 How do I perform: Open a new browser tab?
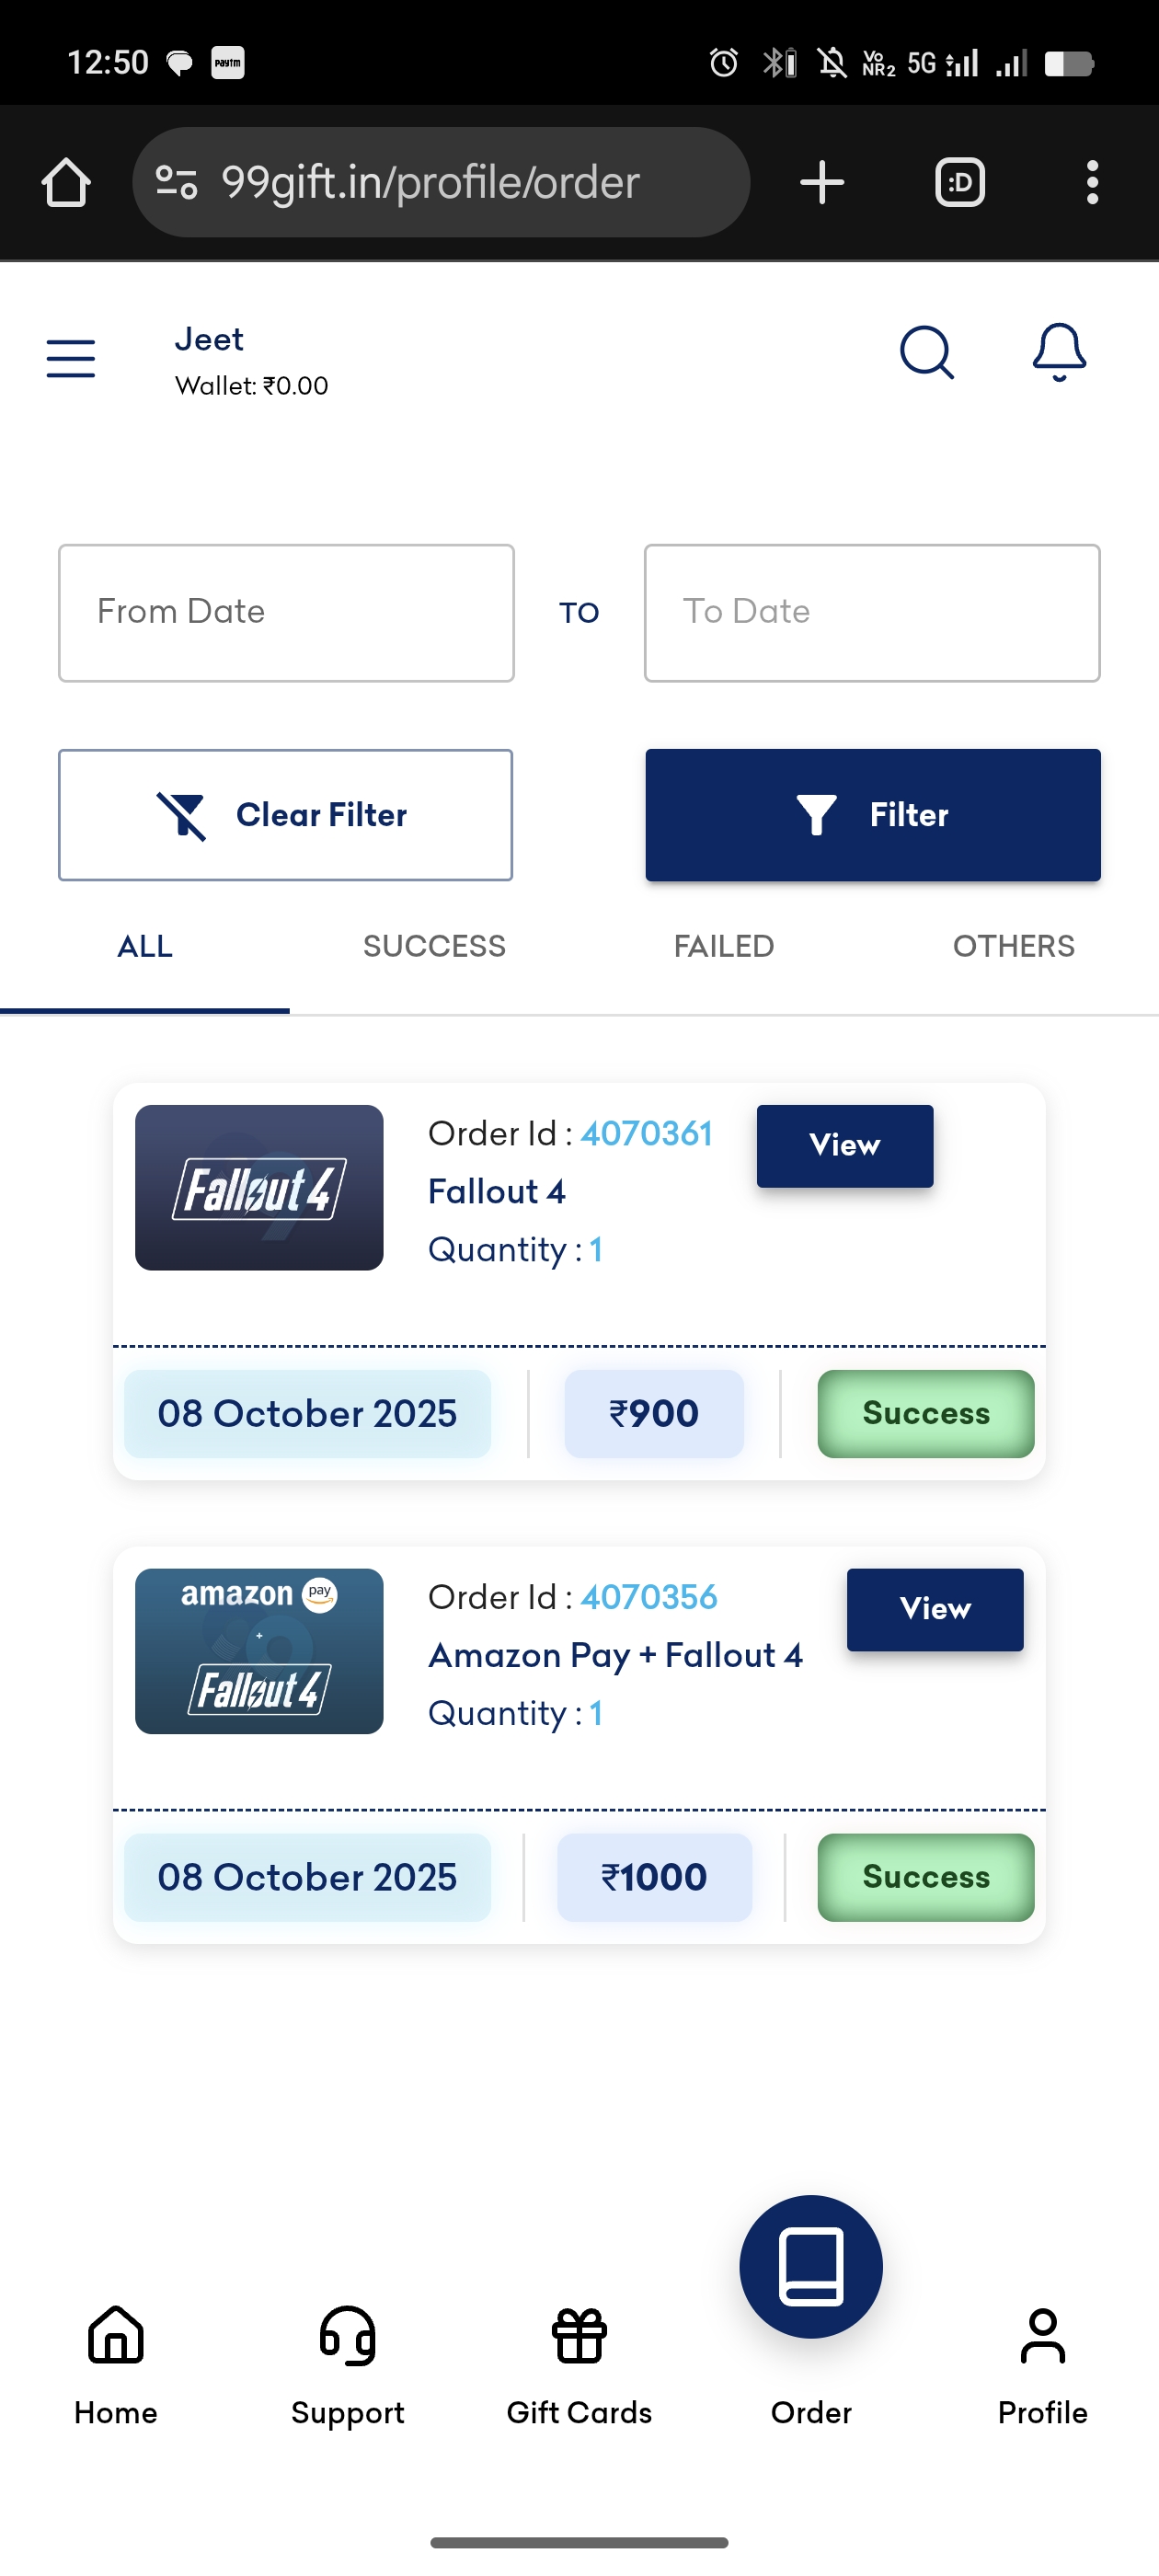(x=822, y=183)
